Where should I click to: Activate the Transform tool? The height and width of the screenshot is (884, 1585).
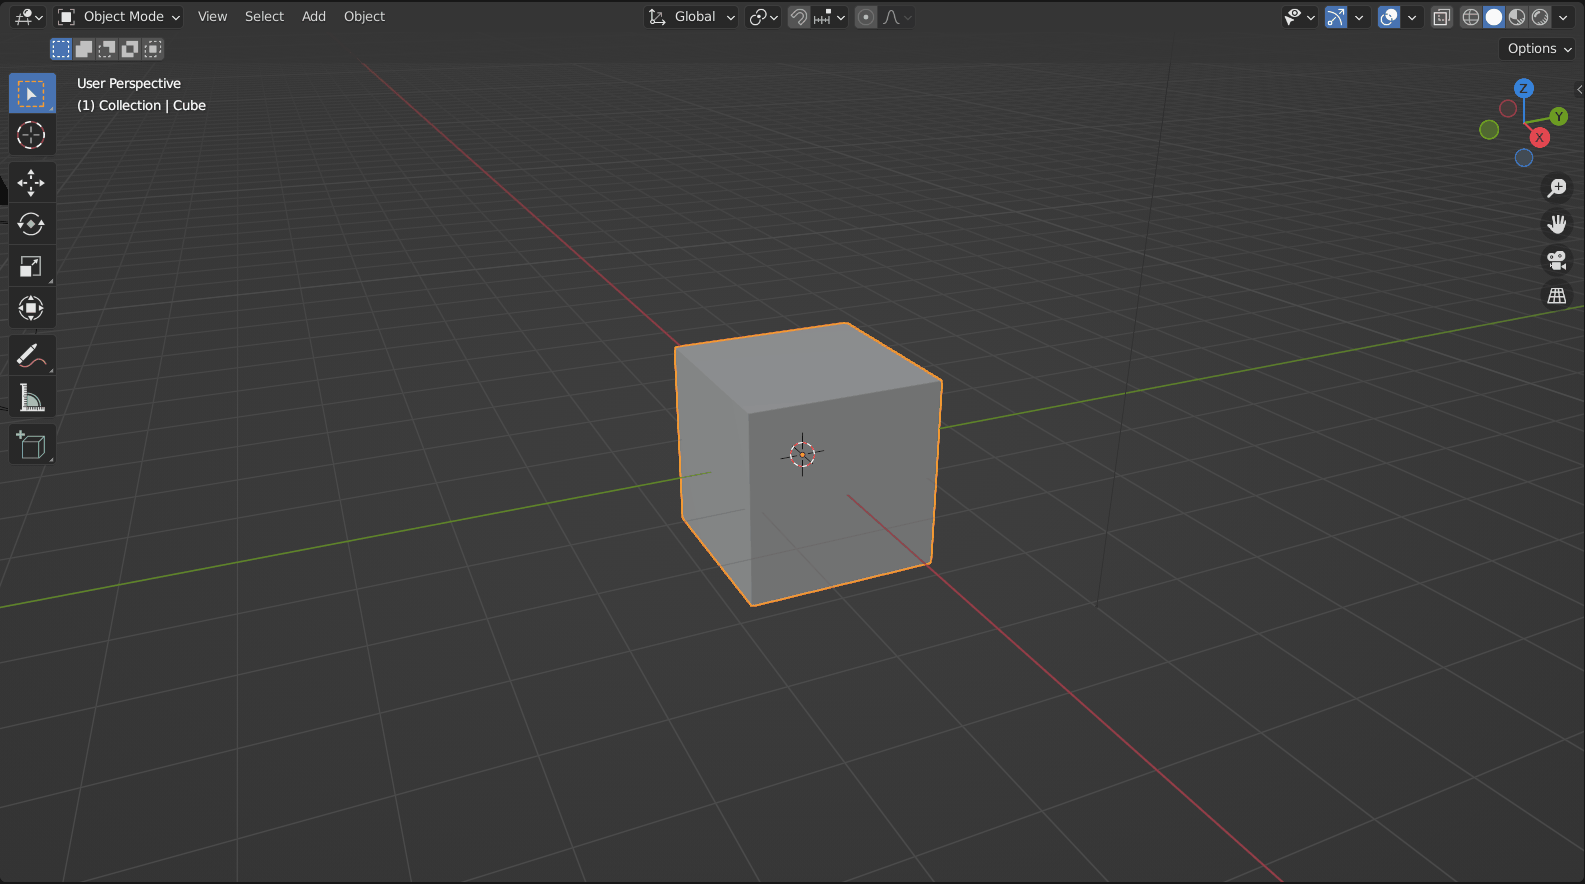[x=32, y=308]
